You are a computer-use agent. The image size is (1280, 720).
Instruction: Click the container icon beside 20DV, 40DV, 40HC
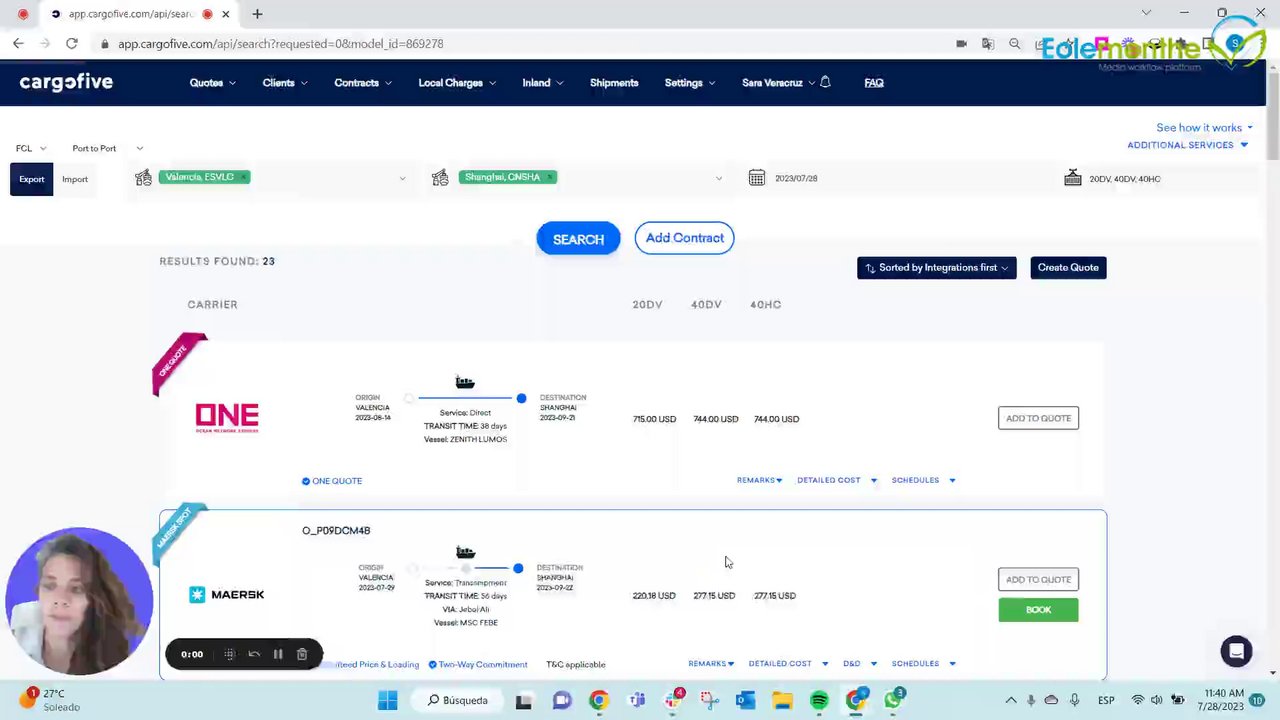1073,178
